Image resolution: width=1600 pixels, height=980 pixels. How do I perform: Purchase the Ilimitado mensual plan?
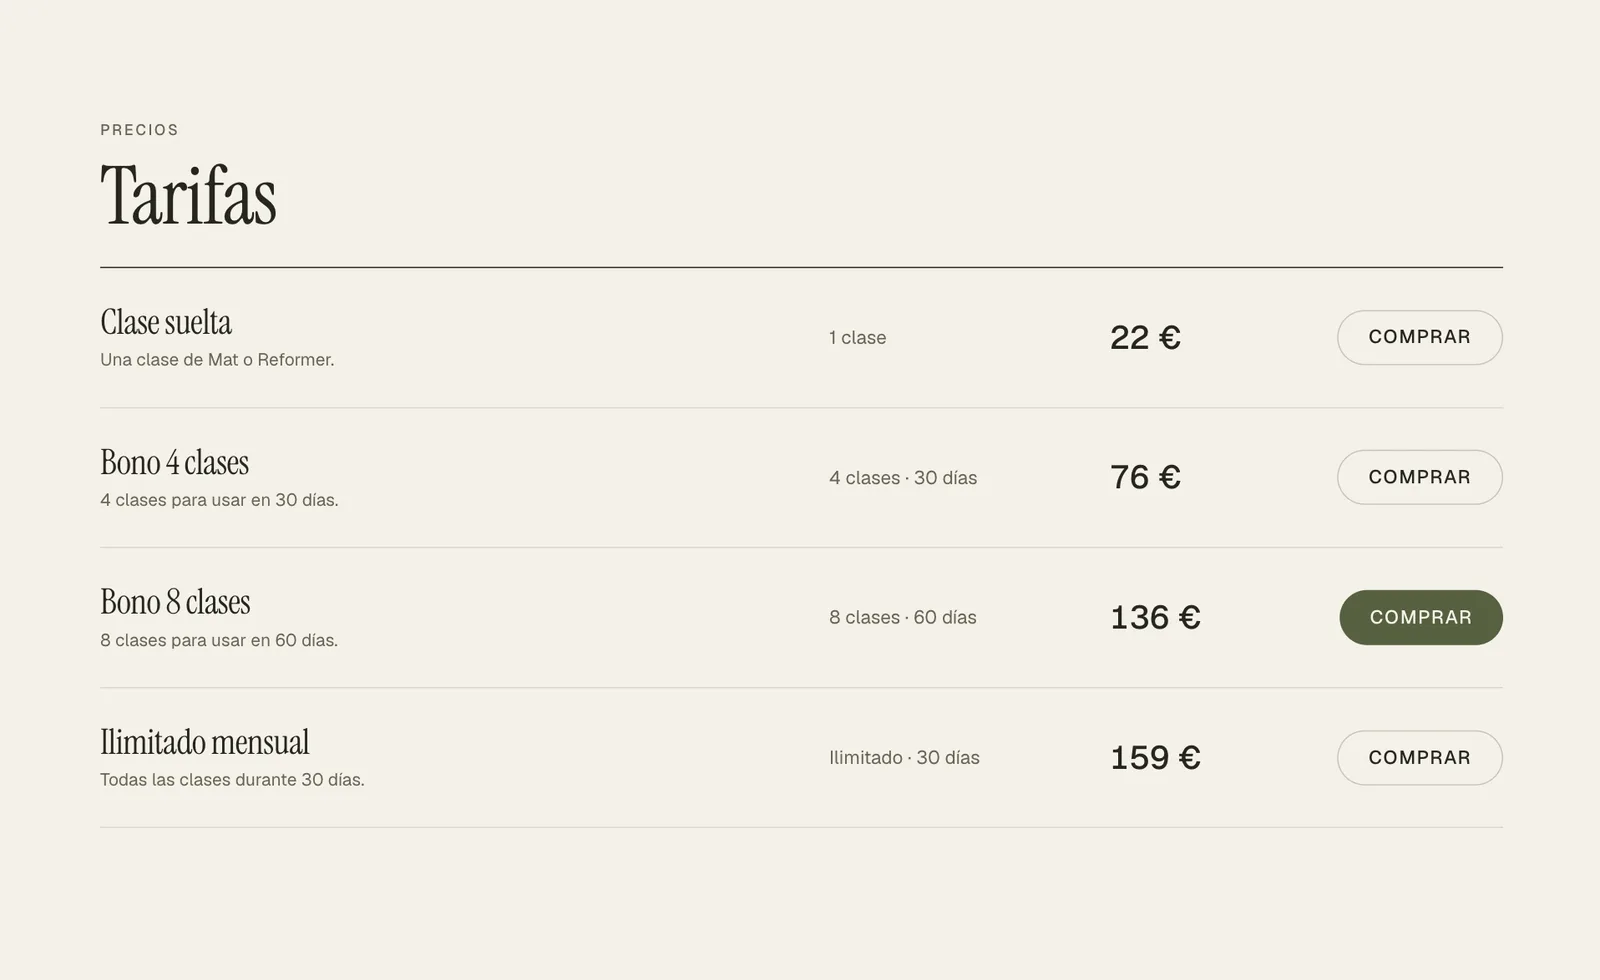(1419, 757)
